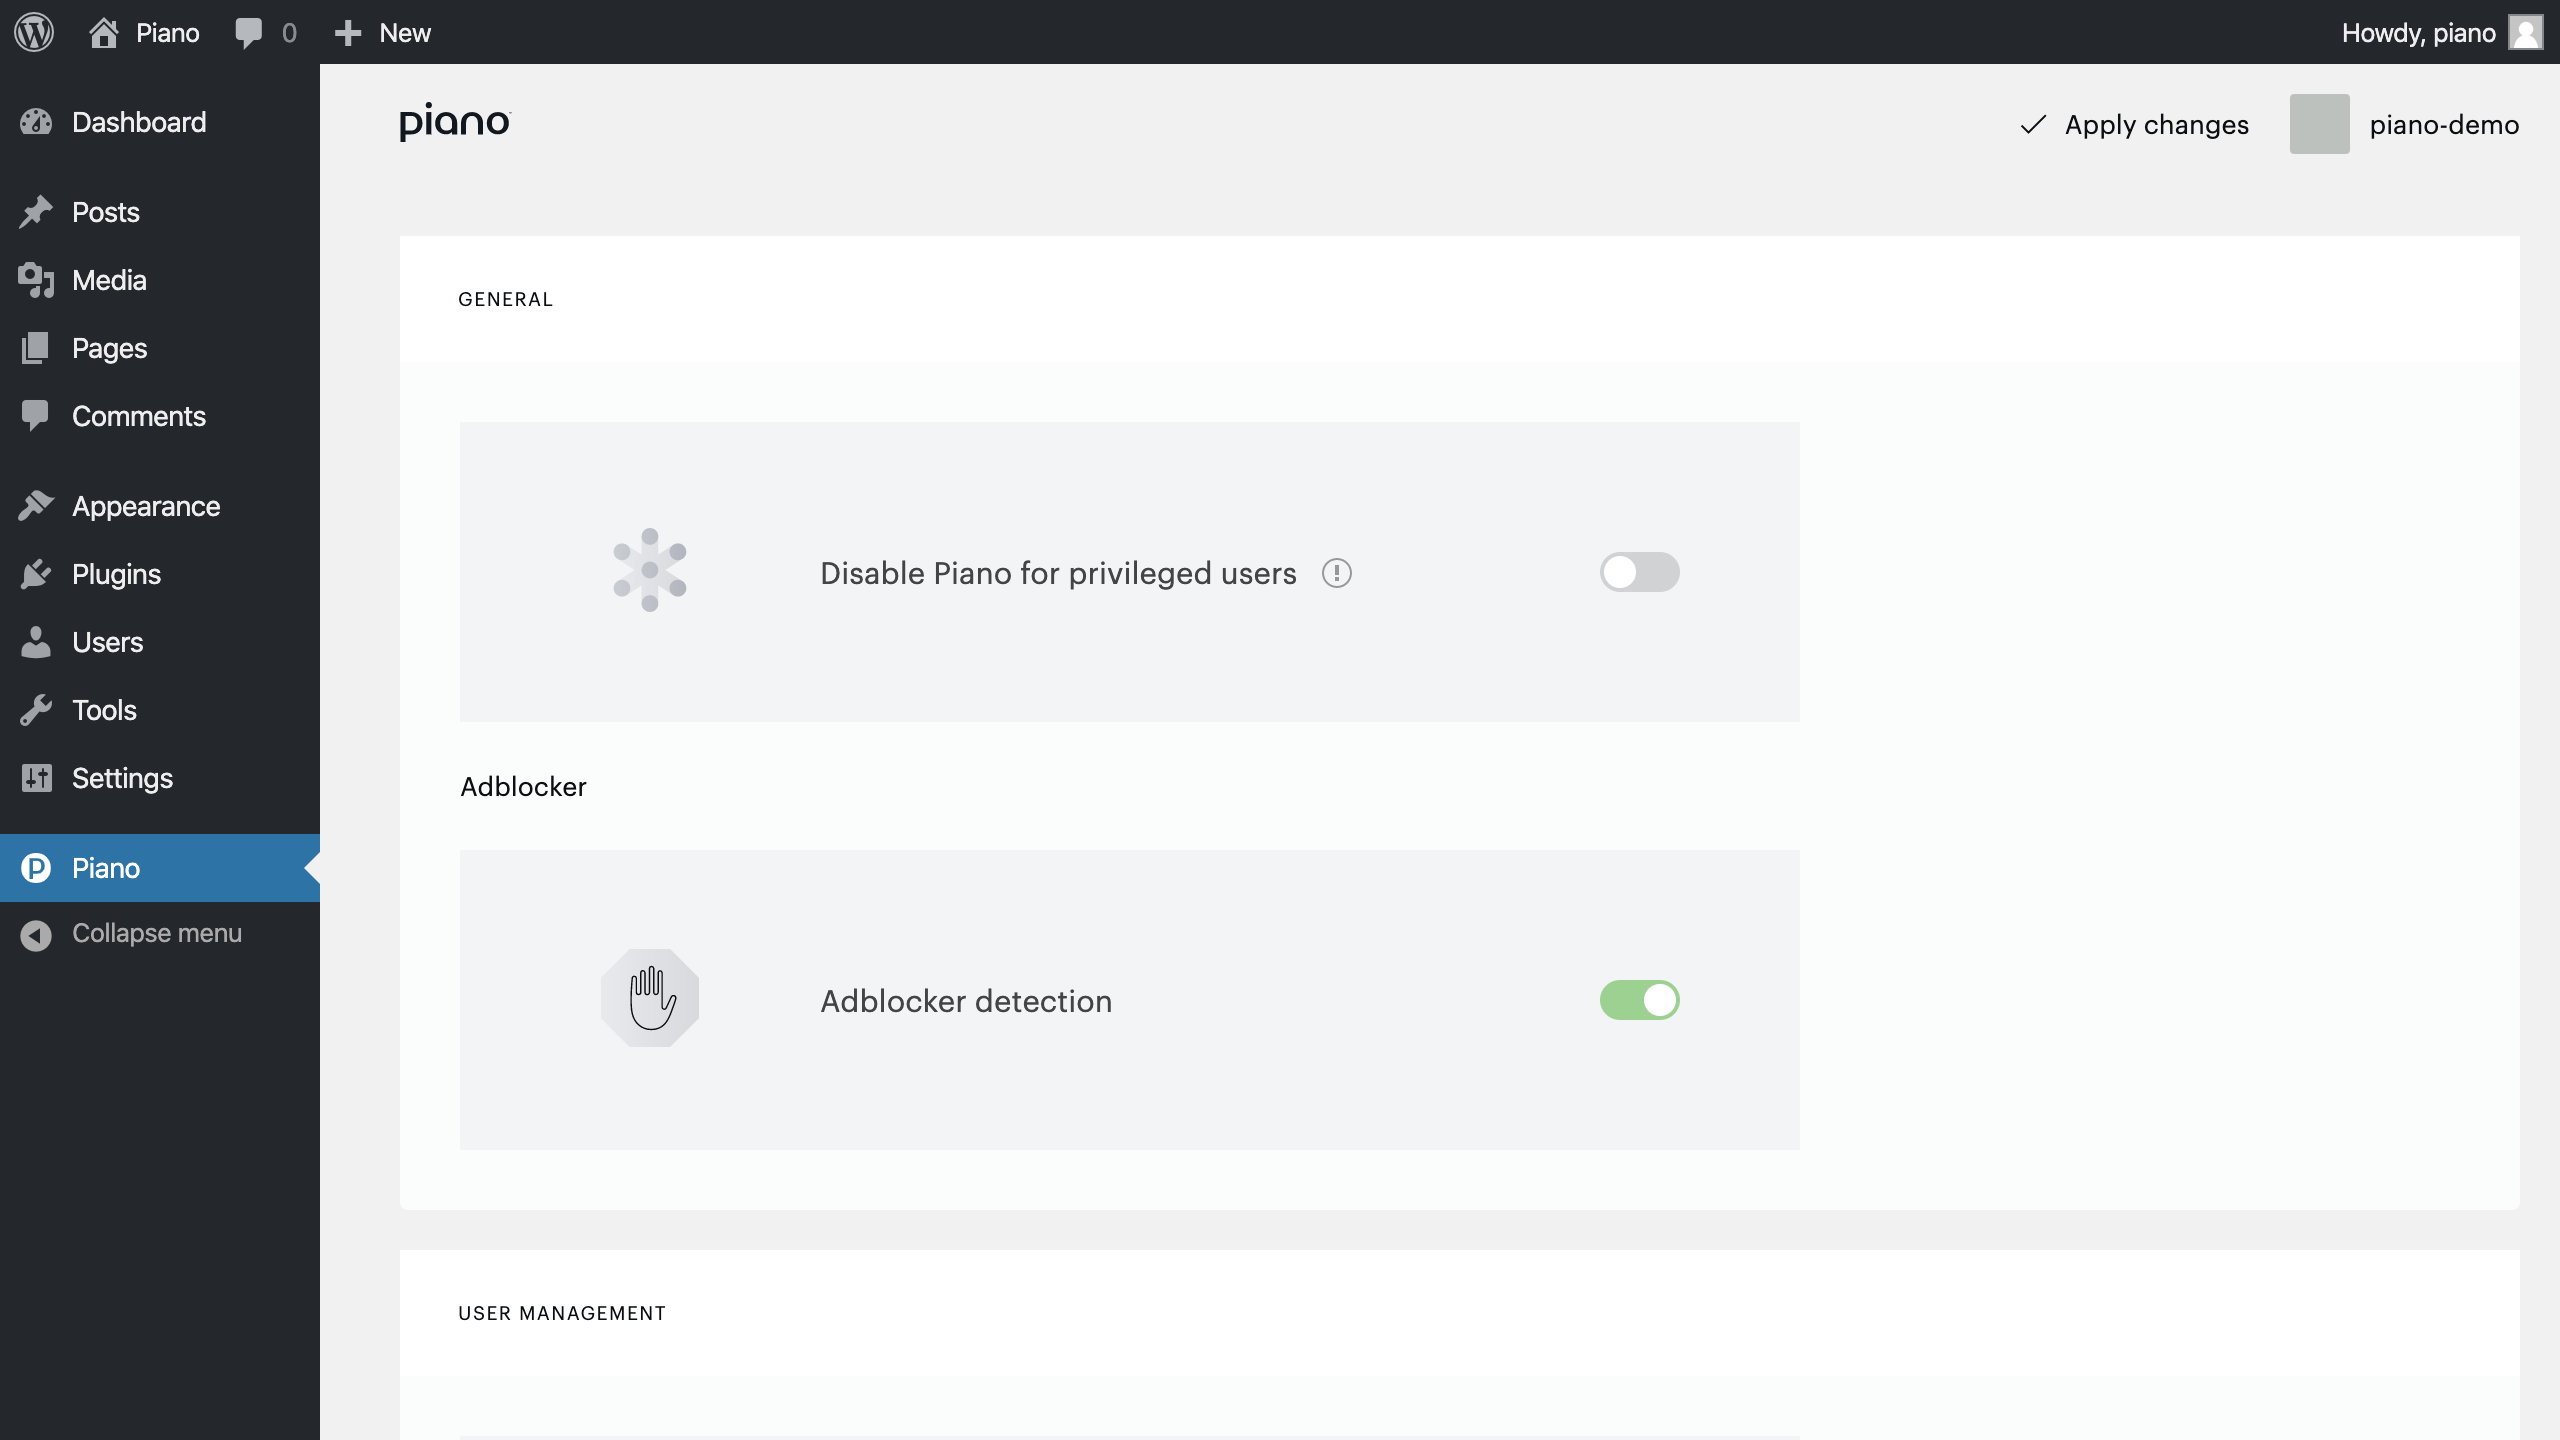Open the Appearance menu
The height and width of the screenshot is (1440, 2560).
(x=145, y=506)
